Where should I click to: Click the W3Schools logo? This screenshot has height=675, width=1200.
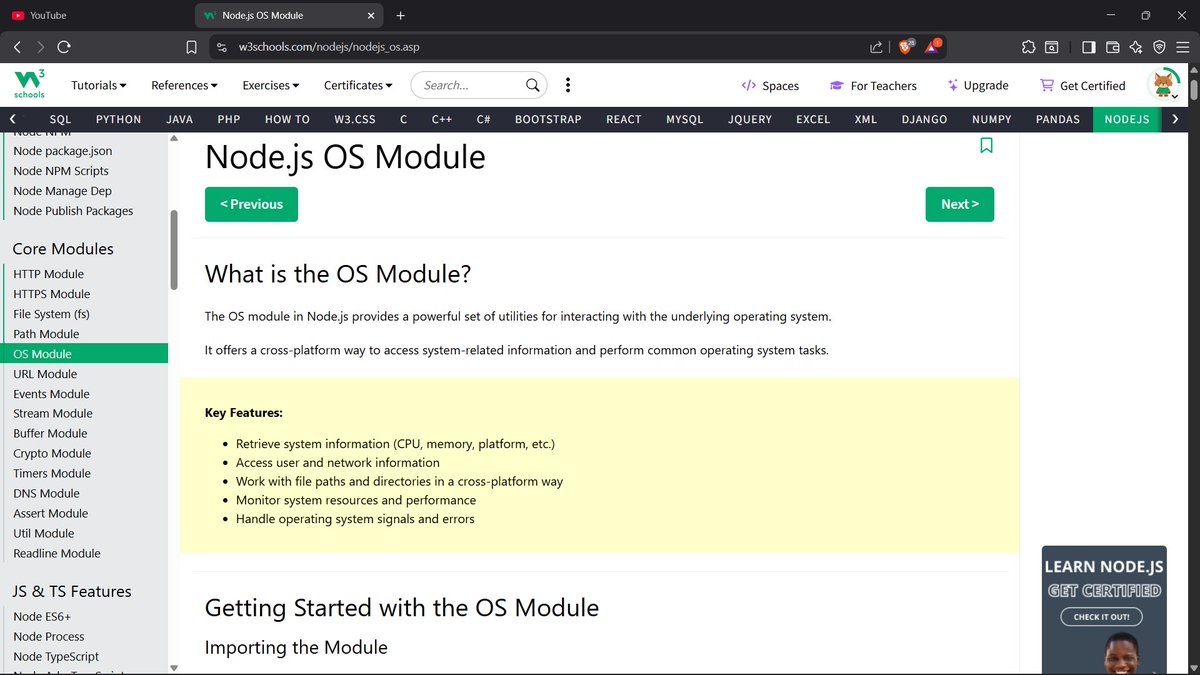[x=28, y=85]
